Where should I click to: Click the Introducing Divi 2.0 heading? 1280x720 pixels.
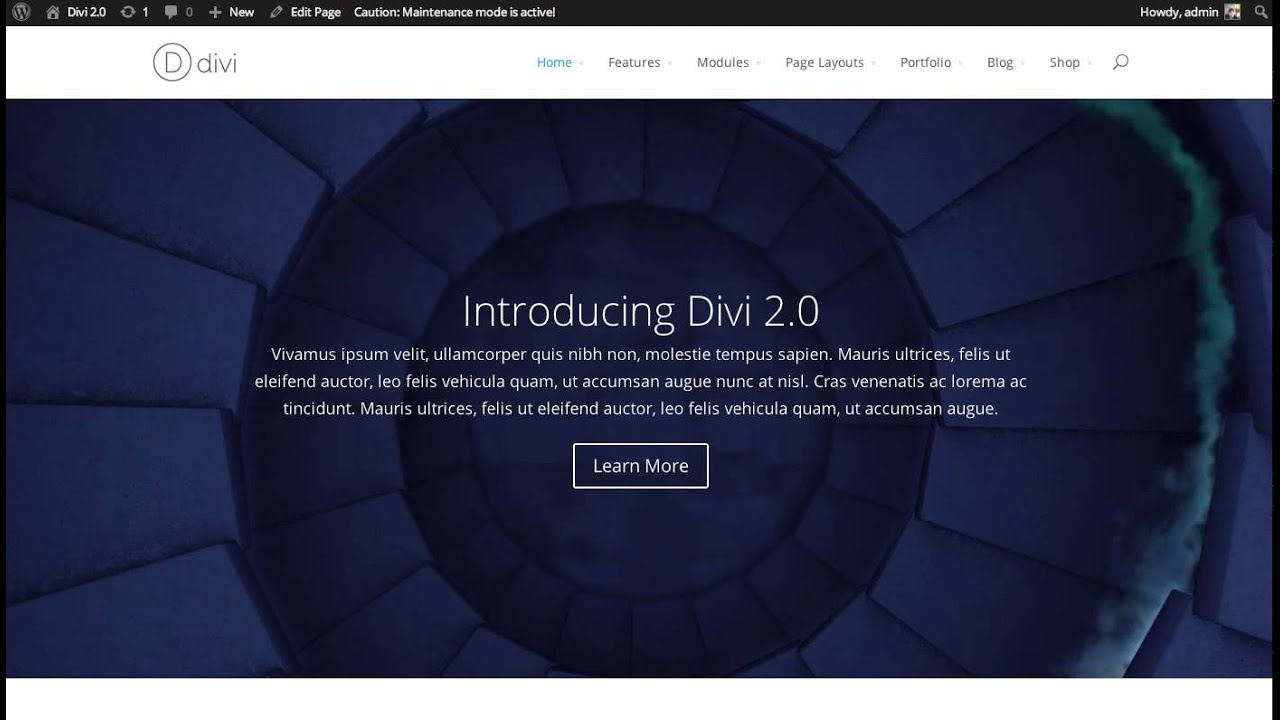641,311
